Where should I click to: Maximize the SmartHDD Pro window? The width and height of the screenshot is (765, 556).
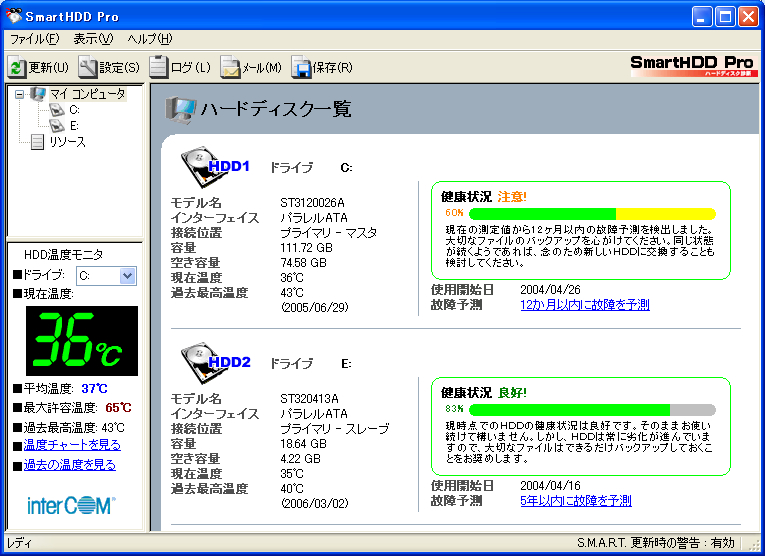tap(725, 17)
